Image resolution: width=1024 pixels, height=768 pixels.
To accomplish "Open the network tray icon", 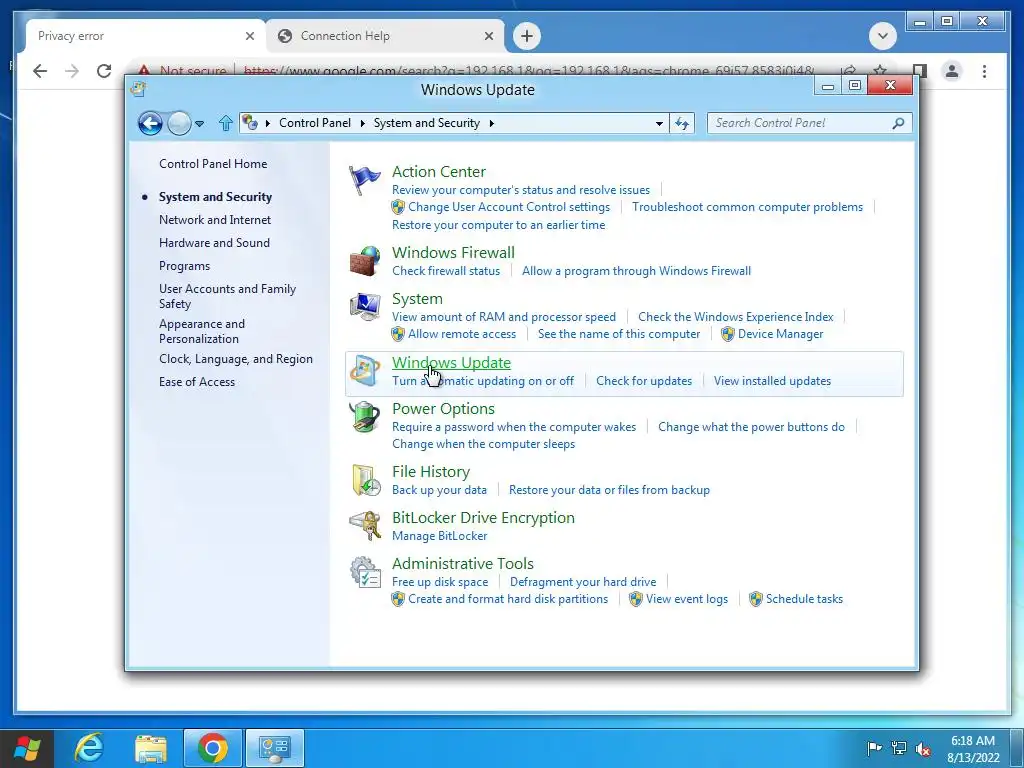I will 899,748.
